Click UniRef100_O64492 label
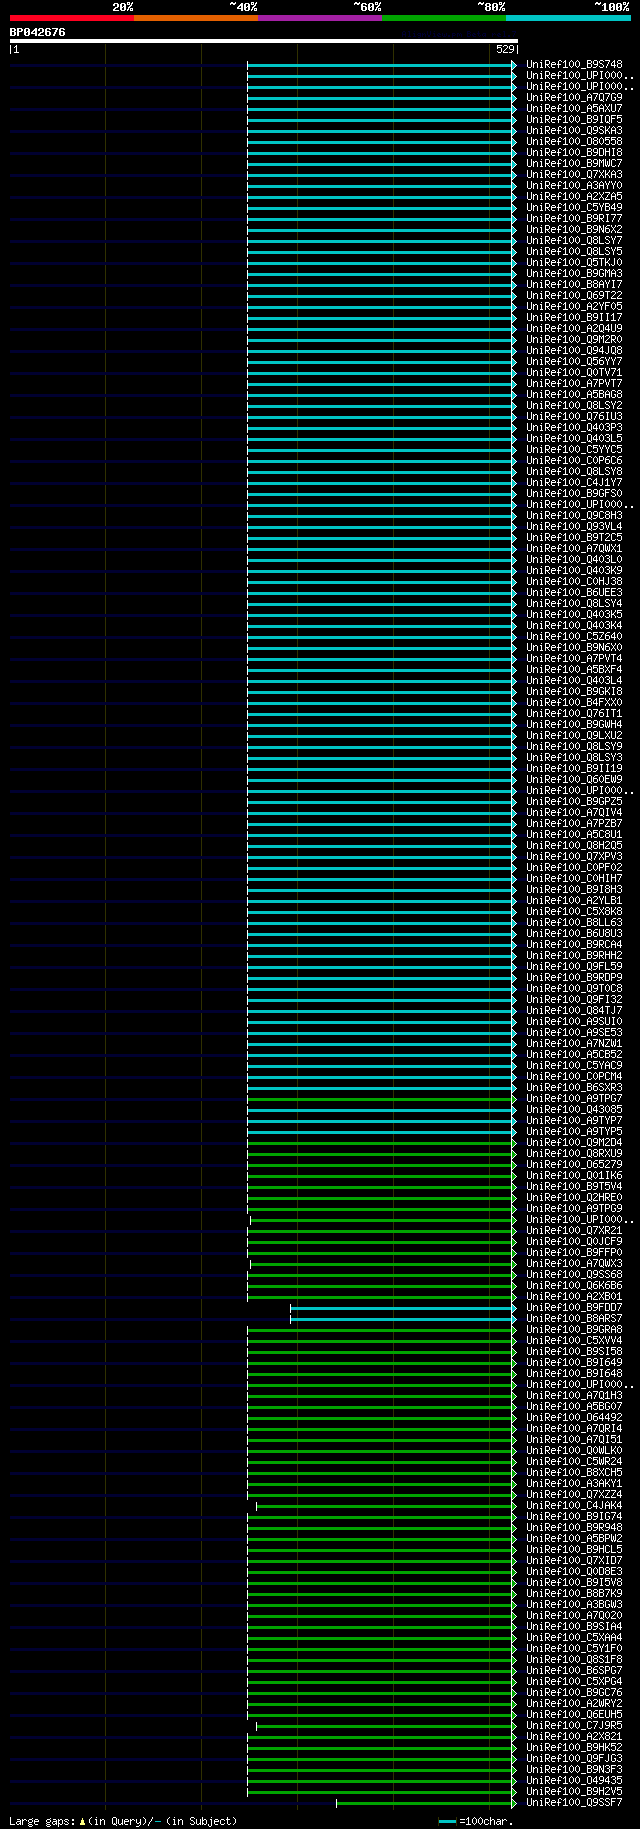 [574, 1418]
